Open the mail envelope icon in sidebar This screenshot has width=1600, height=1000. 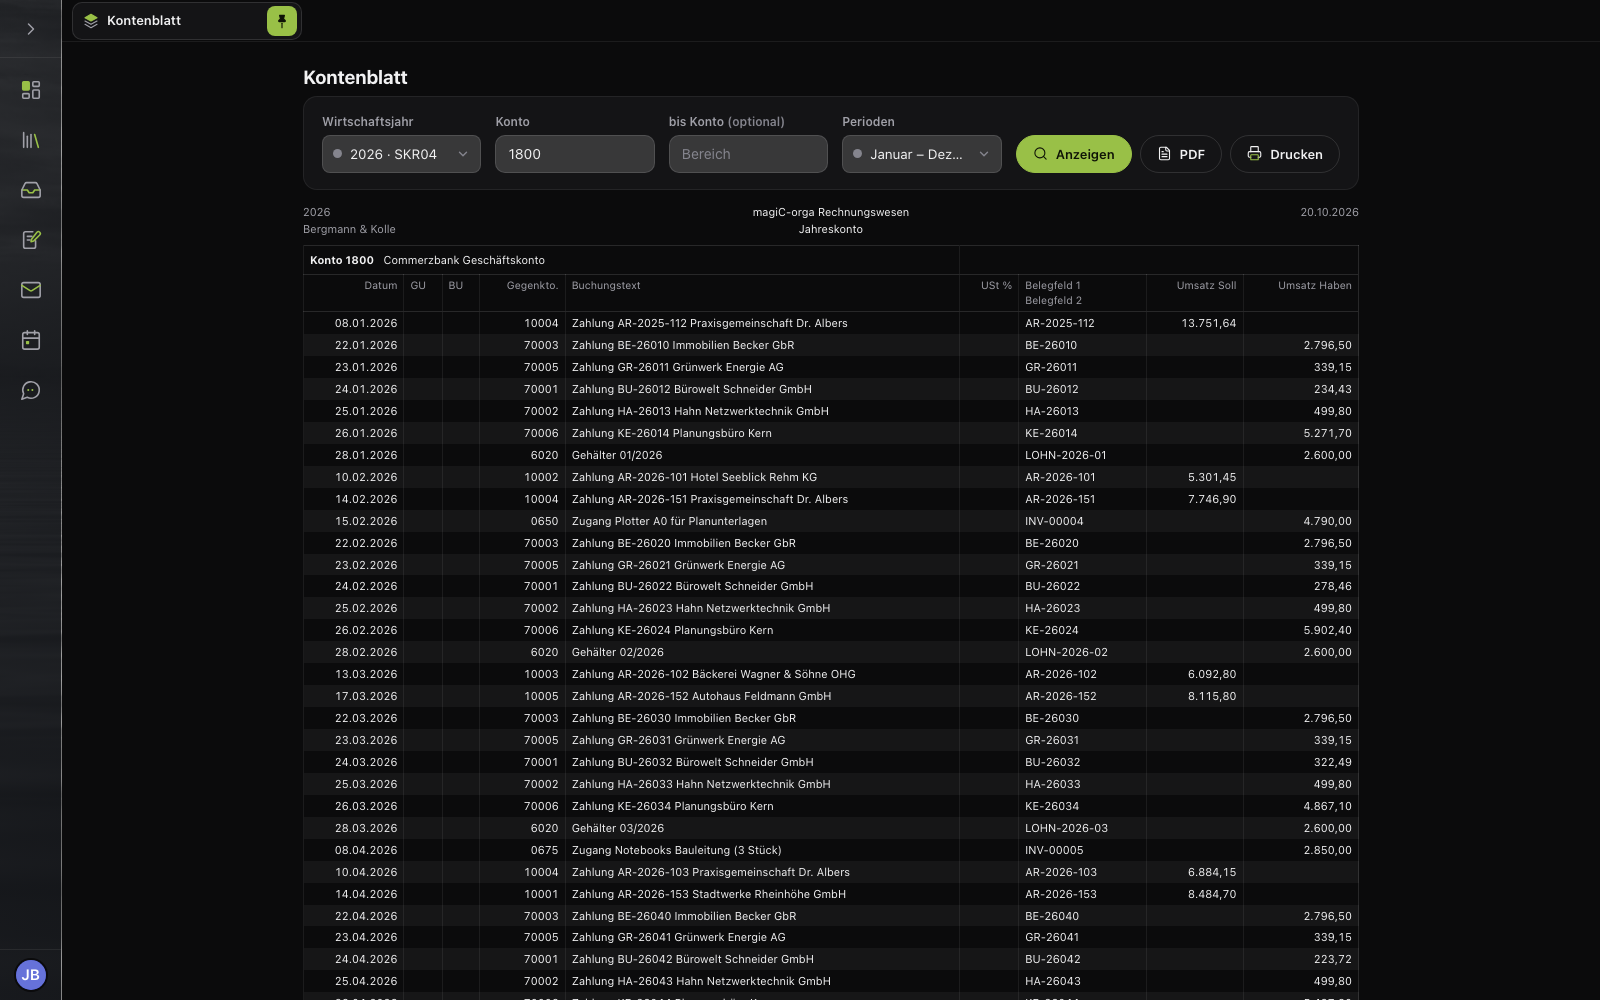point(31,290)
